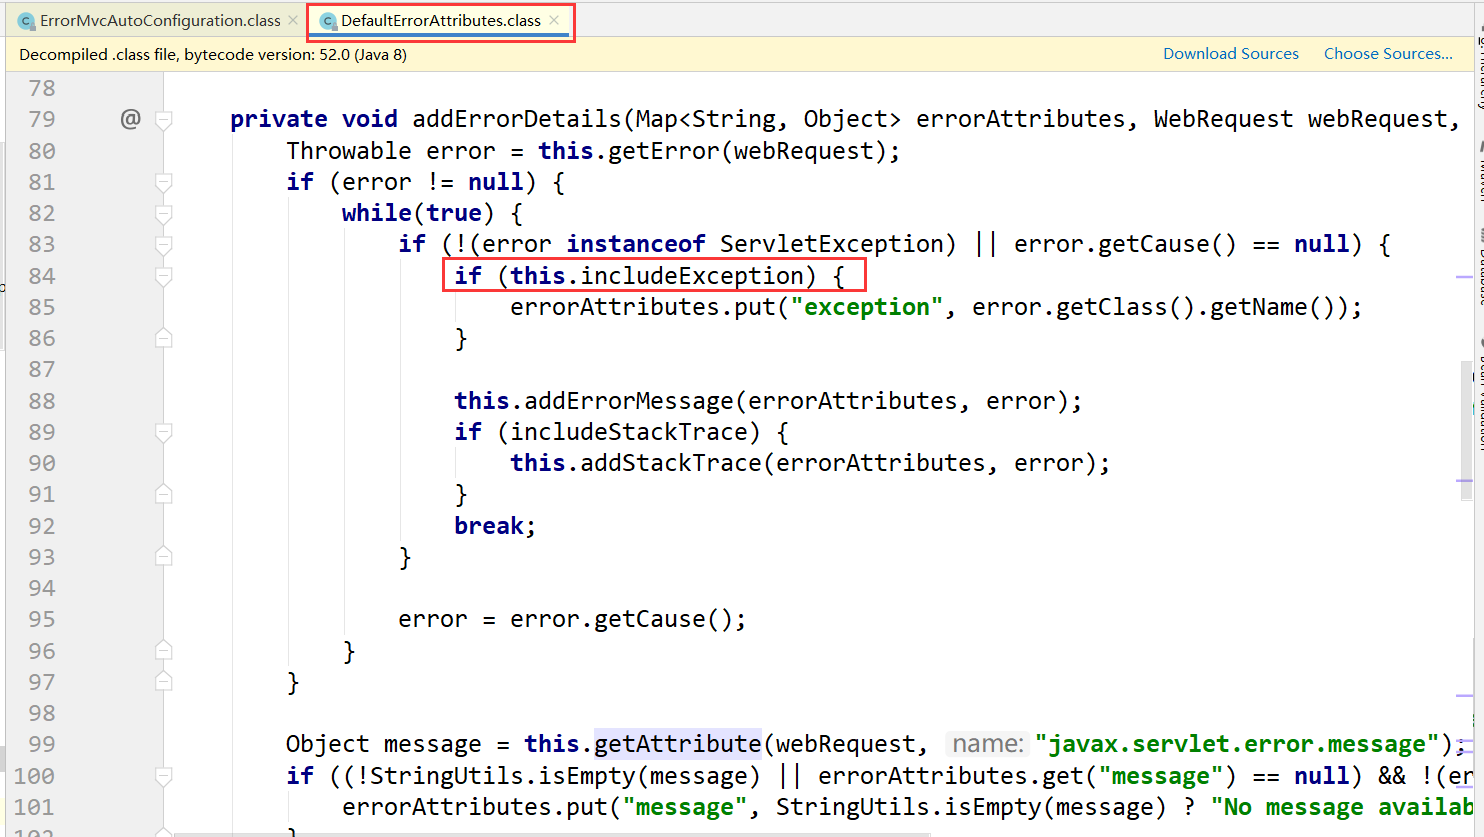Collapse the includeException if-block at line 84
The height and width of the screenshot is (837, 1484).
164,276
